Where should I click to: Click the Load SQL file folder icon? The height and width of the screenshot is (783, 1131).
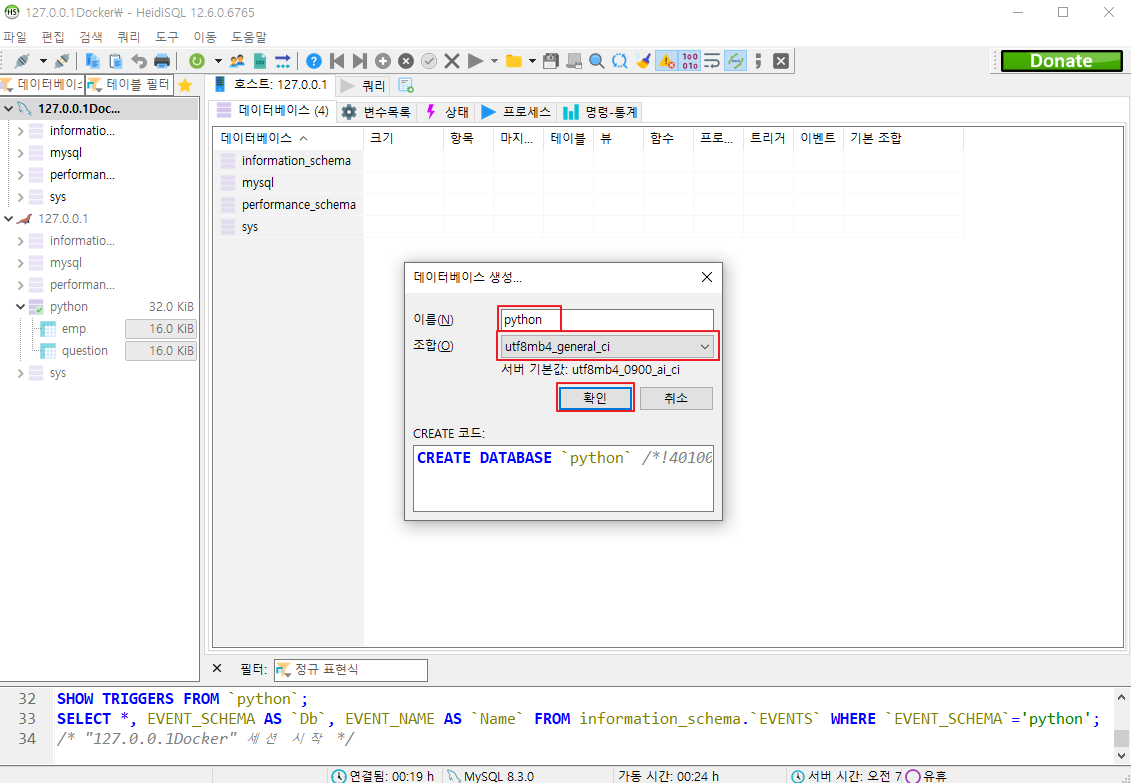514,61
